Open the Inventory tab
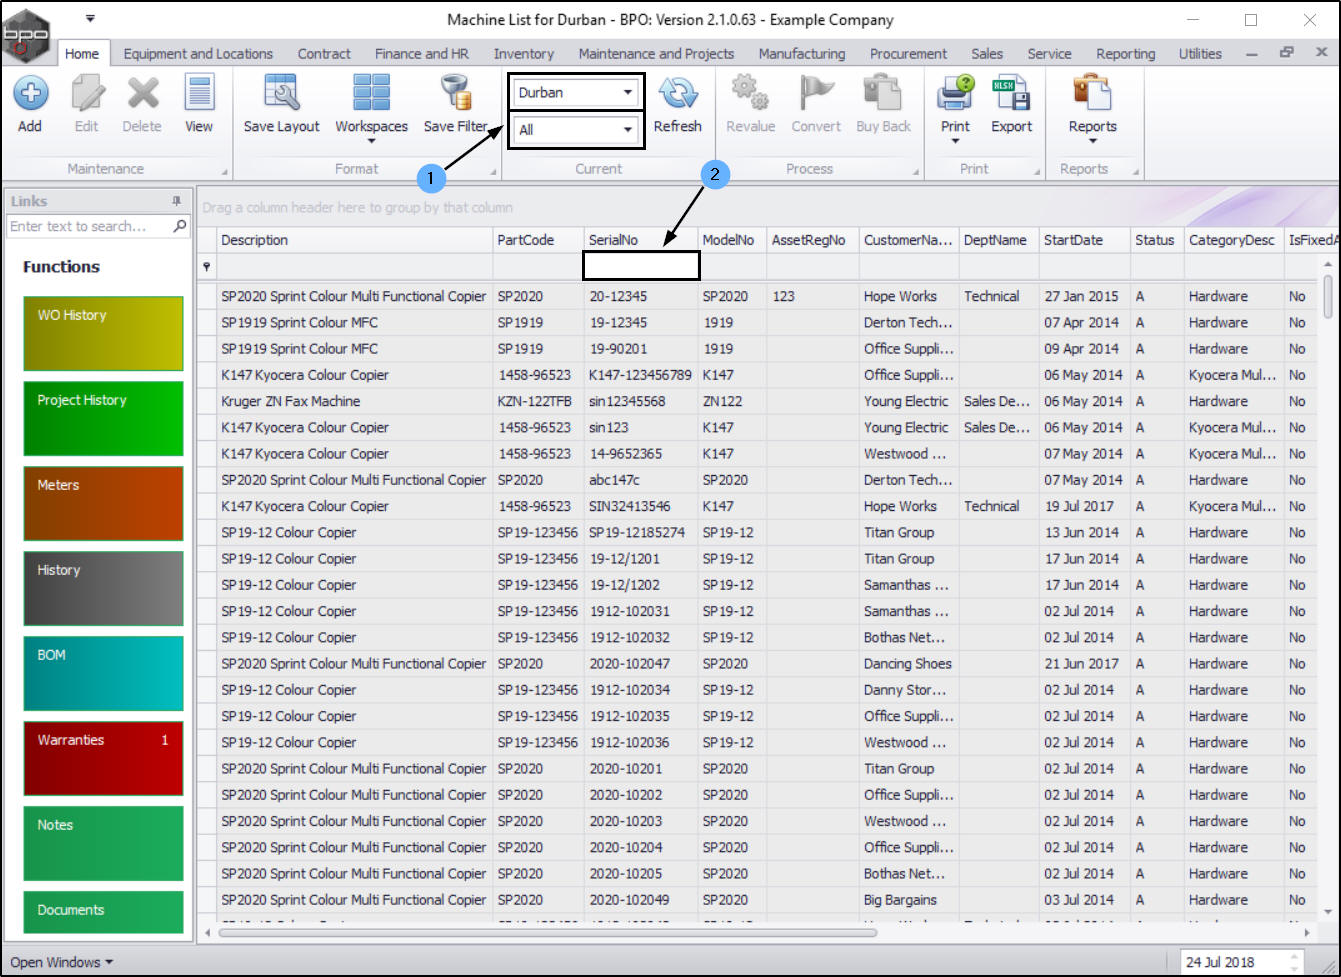The width and height of the screenshot is (1341, 977). [523, 54]
